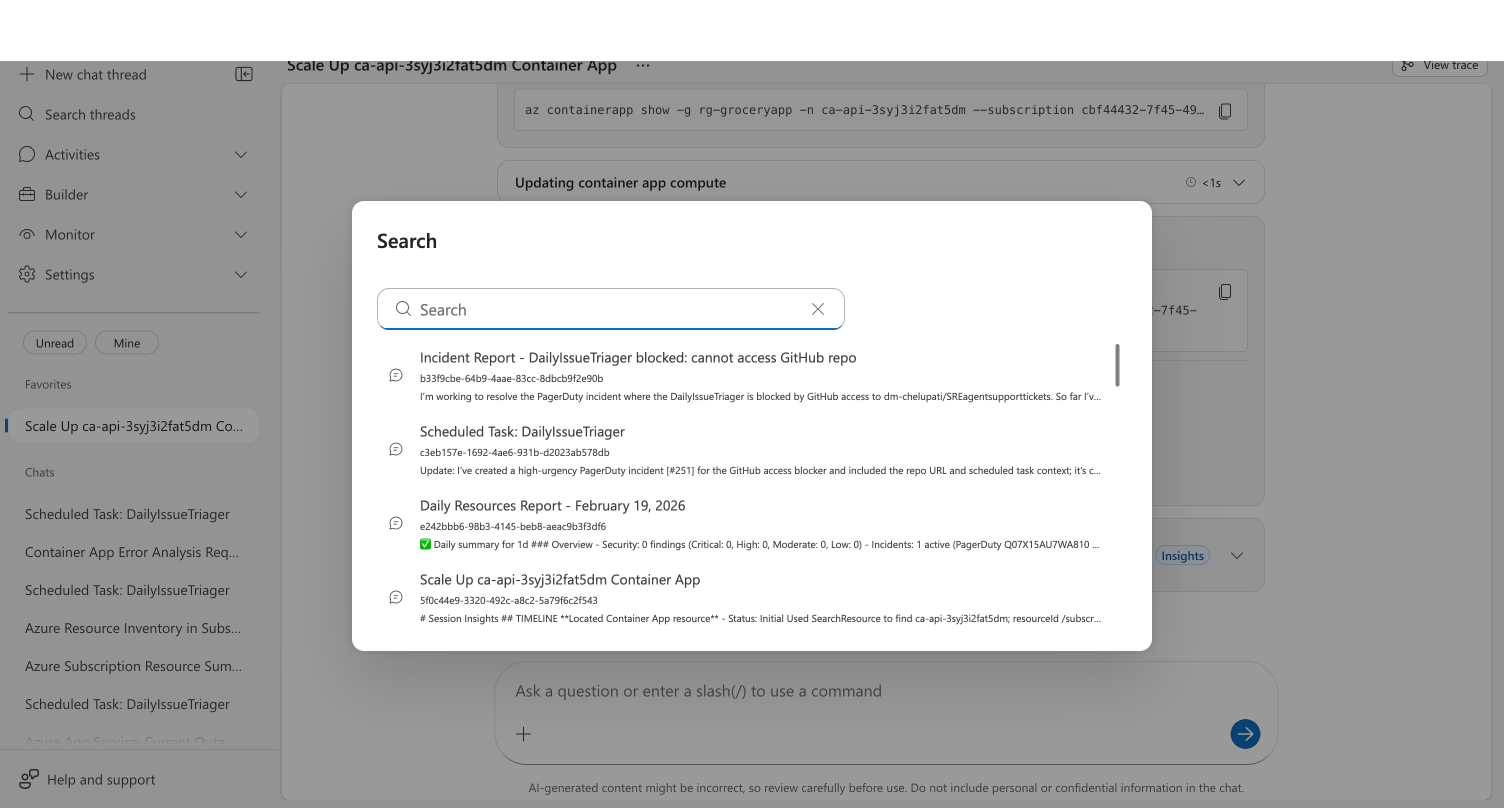
Task: Copy the az containerapp show command
Action: [1225, 110]
